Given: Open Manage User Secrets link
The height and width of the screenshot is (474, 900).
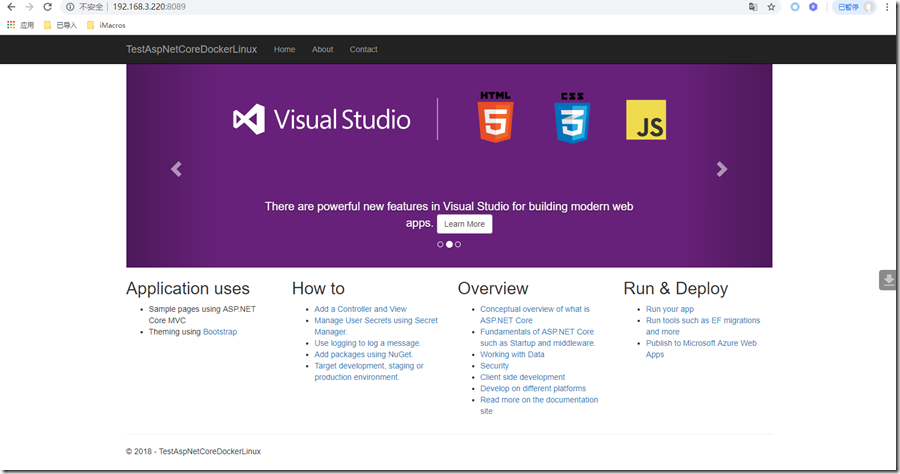Looking at the screenshot, I should [x=376, y=326].
